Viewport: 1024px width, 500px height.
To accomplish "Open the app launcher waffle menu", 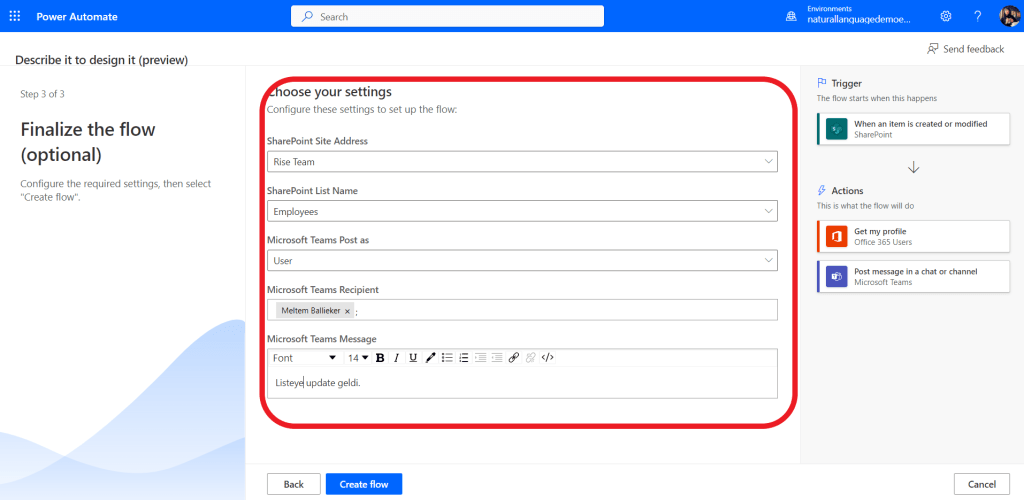I will (x=15, y=16).
